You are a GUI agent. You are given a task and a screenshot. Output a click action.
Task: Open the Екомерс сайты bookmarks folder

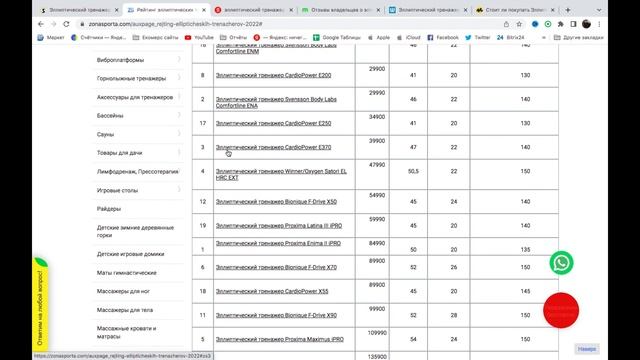(x=156, y=38)
